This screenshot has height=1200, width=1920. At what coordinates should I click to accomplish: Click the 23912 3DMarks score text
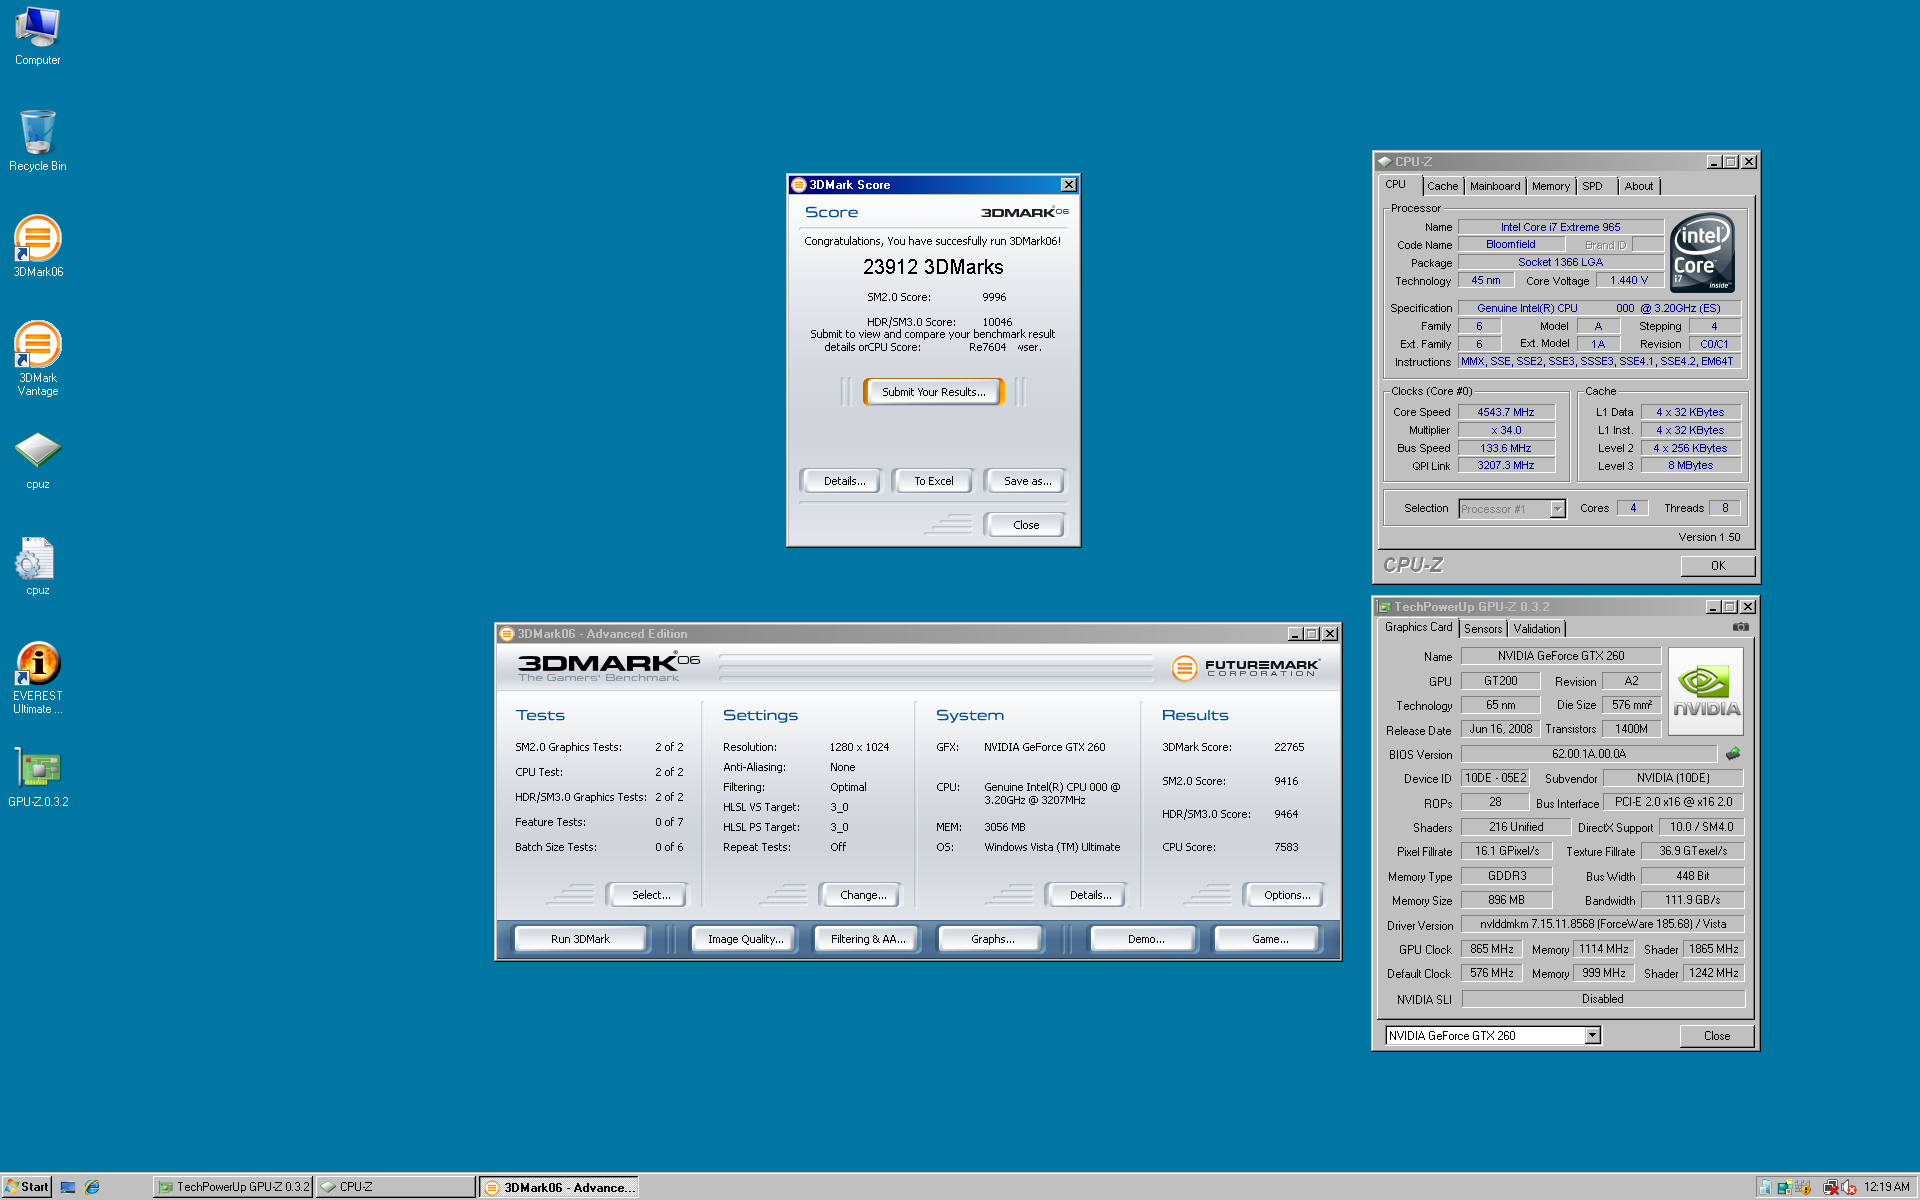click(933, 267)
